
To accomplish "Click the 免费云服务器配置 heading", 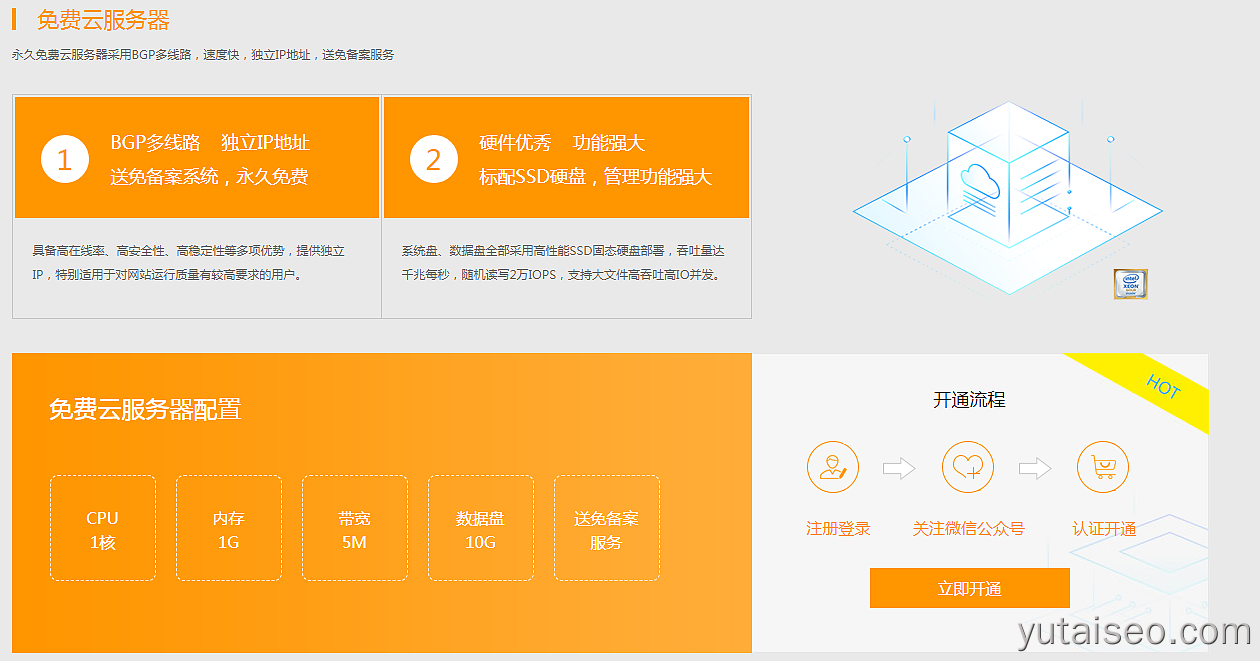I will click(145, 409).
